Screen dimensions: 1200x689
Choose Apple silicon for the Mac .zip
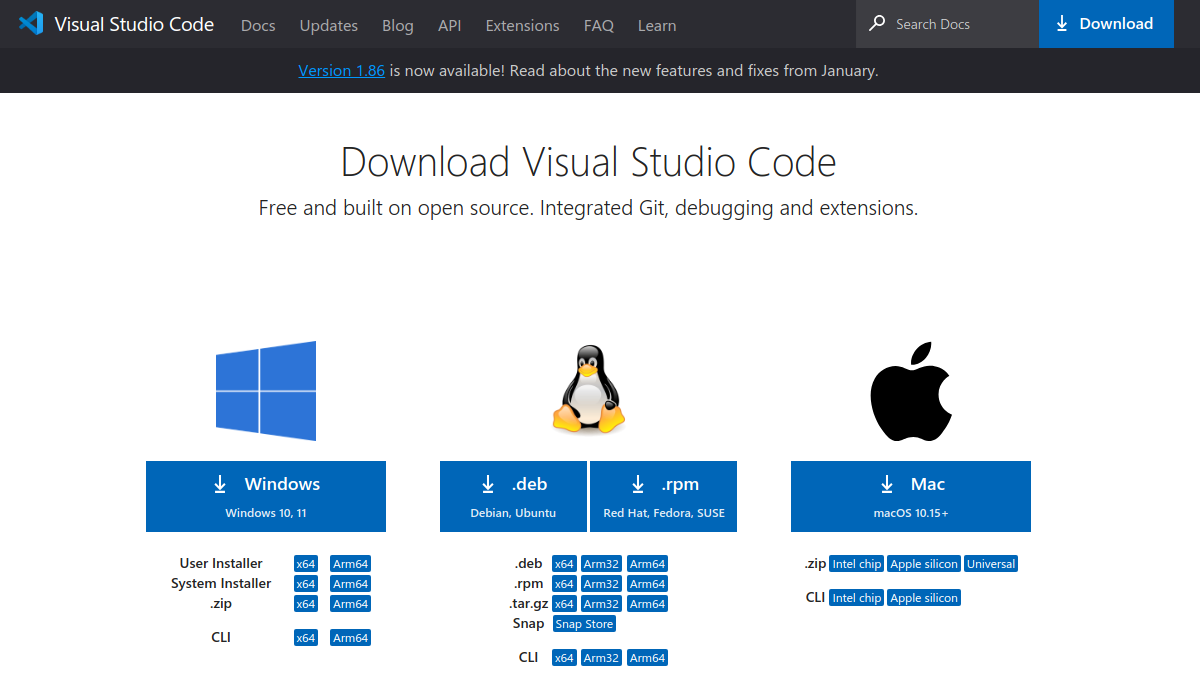pos(923,563)
